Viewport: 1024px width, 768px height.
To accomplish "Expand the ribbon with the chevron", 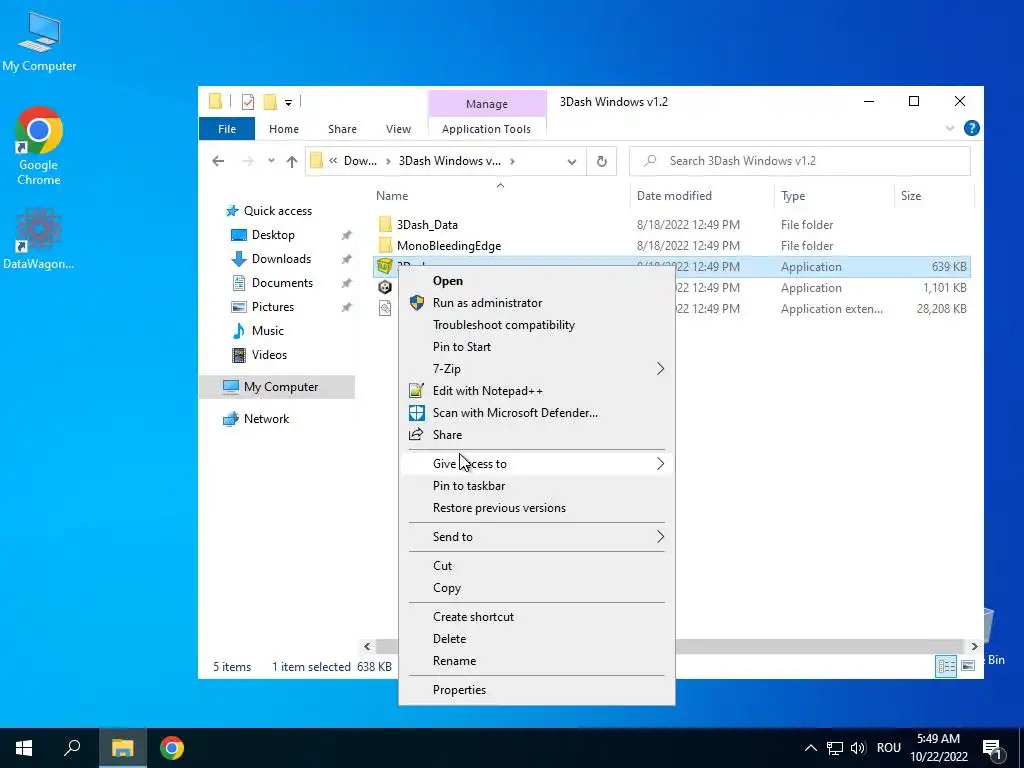I will pos(950,129).
